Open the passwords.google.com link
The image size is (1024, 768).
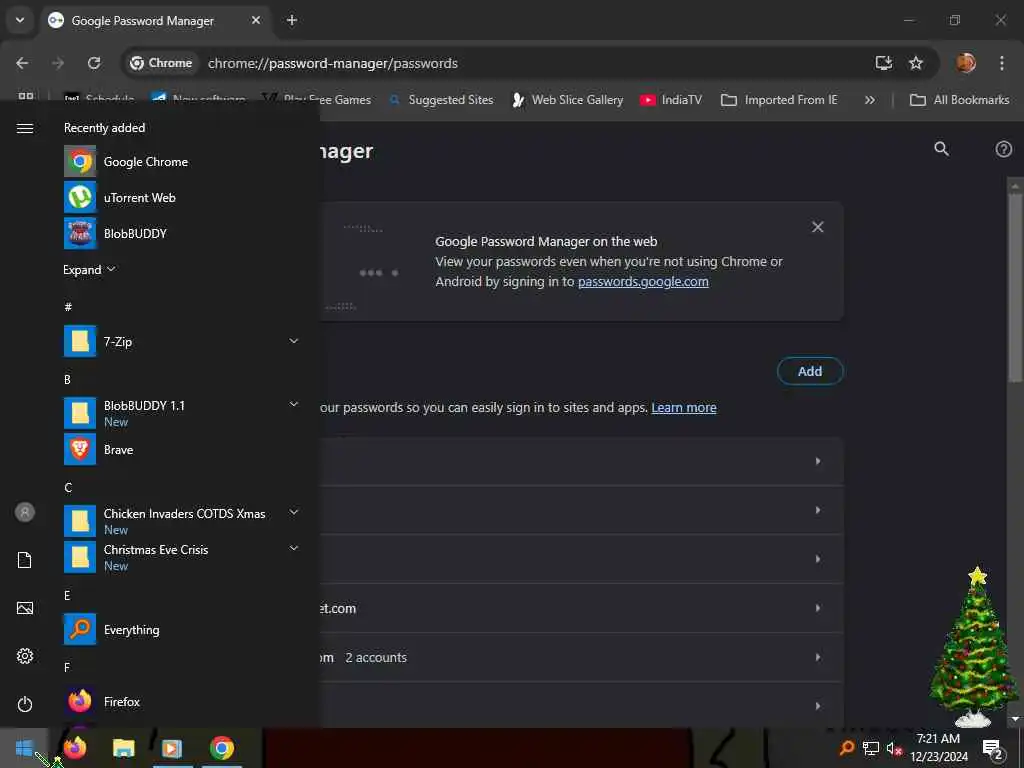click(x=643, y=281)
